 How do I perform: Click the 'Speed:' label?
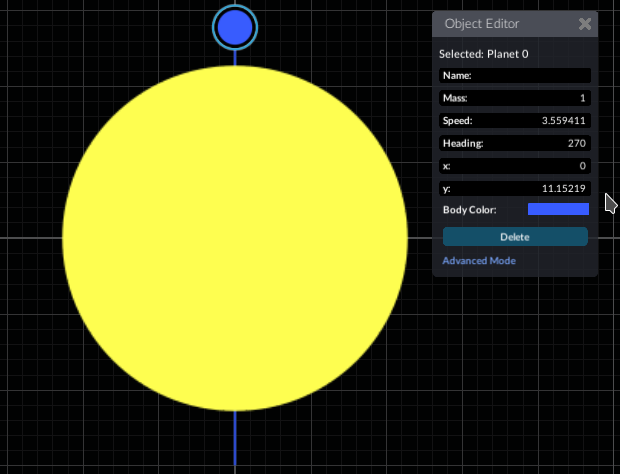pyautogui.click(x=457, y=120)
